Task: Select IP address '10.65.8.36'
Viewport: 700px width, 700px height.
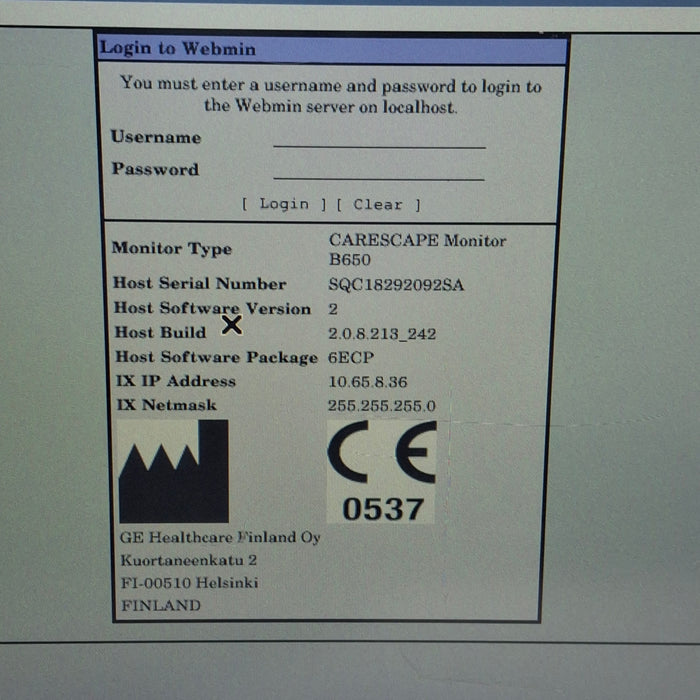Action: 368,382
